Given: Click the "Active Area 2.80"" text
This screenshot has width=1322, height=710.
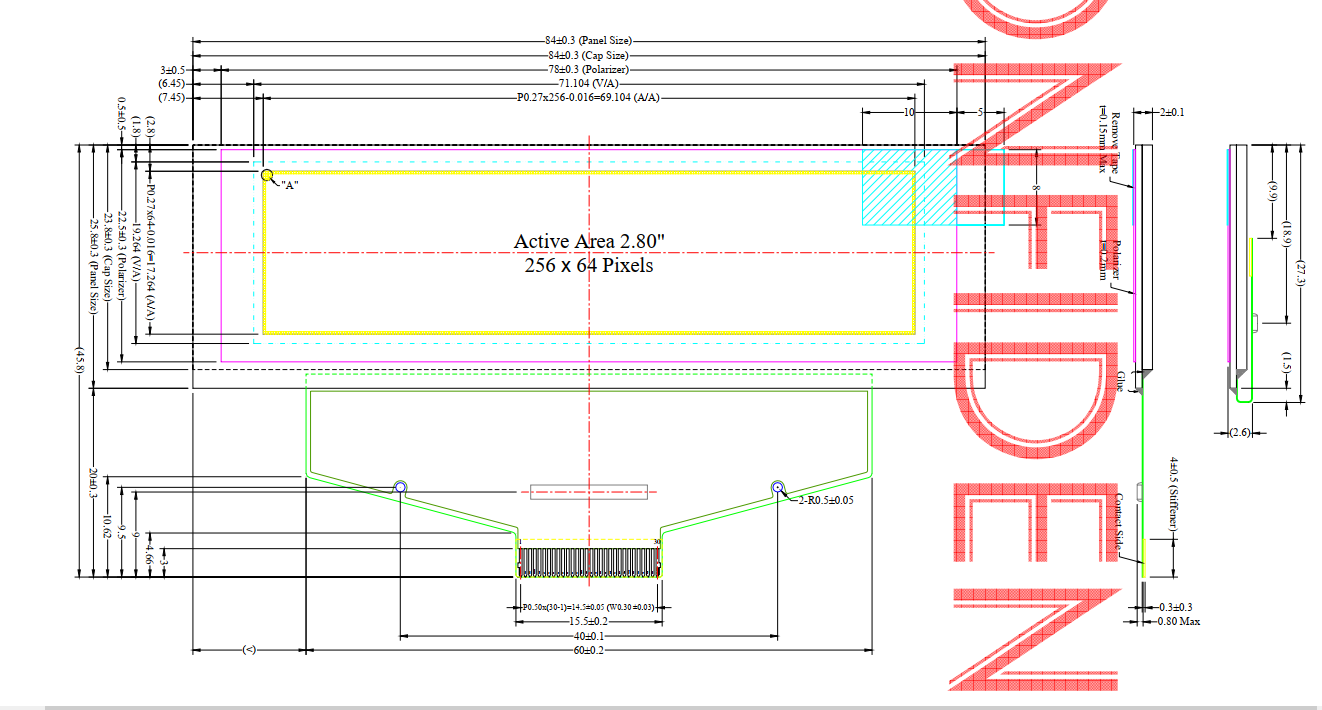Looking at the screenshot, I should pos(588,241).
